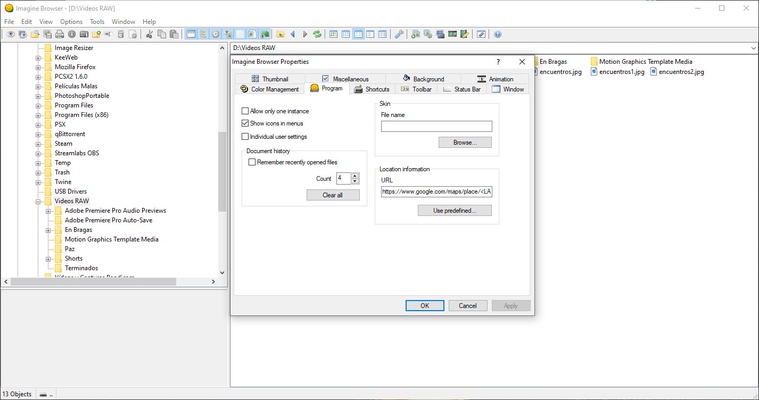This screenshot has width=759, height=400.
Task: Open the D:\Videos RAW path dropdown
Action: (x=751, y=48)
